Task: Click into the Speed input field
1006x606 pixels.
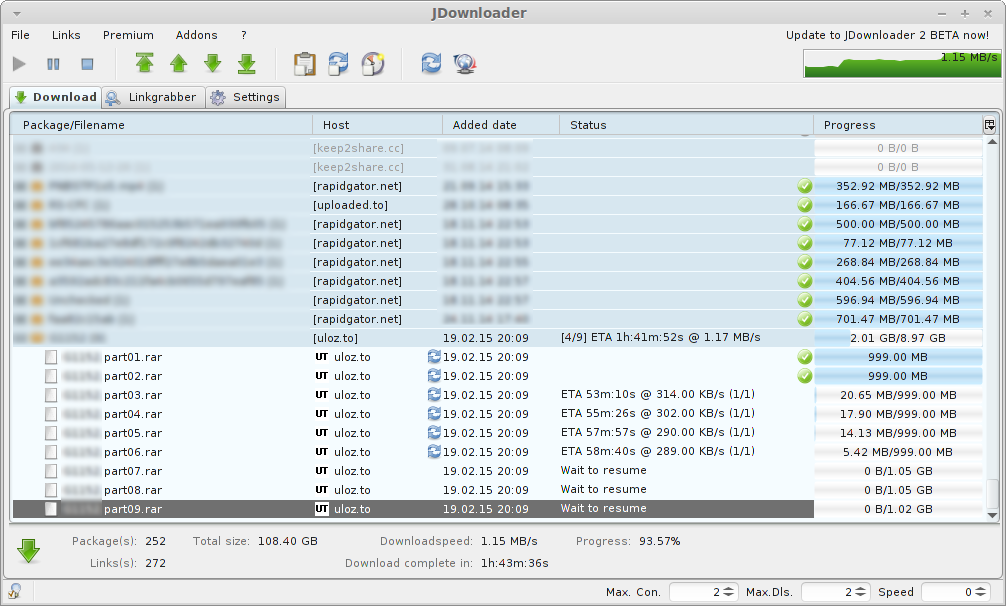Action: [948, 592]
